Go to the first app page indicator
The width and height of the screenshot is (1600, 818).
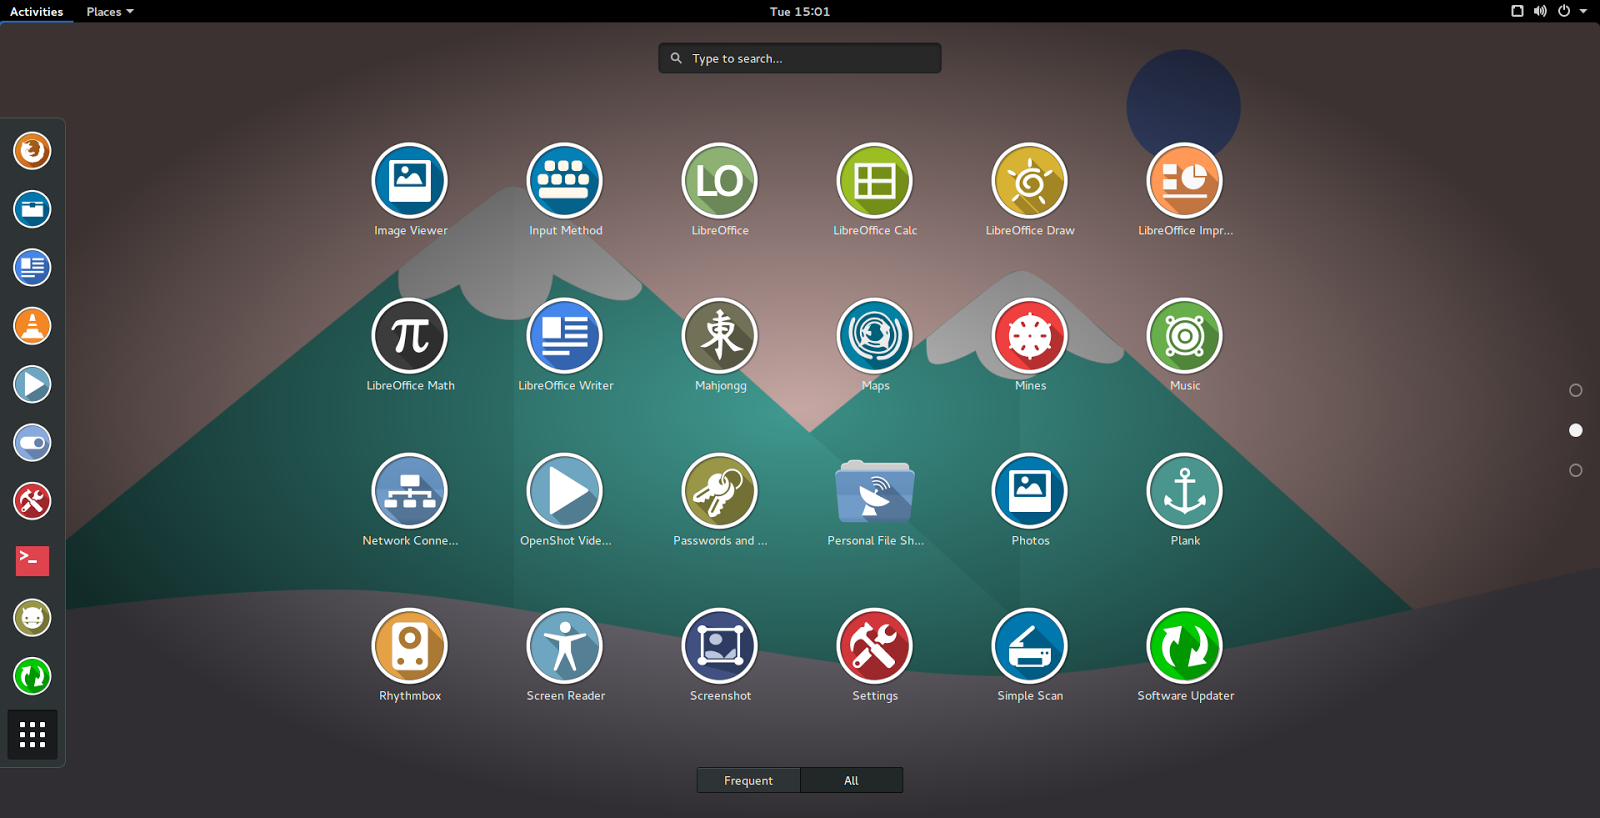[1576, 390]
